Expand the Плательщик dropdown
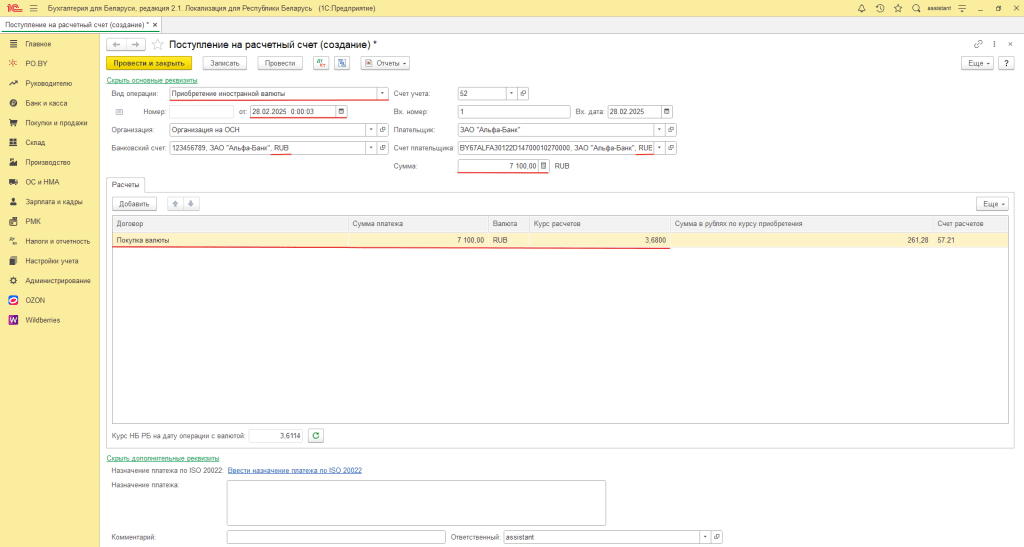Image resolution: width=1024 pixels, height=547 pixels. [x=659, y=130]
